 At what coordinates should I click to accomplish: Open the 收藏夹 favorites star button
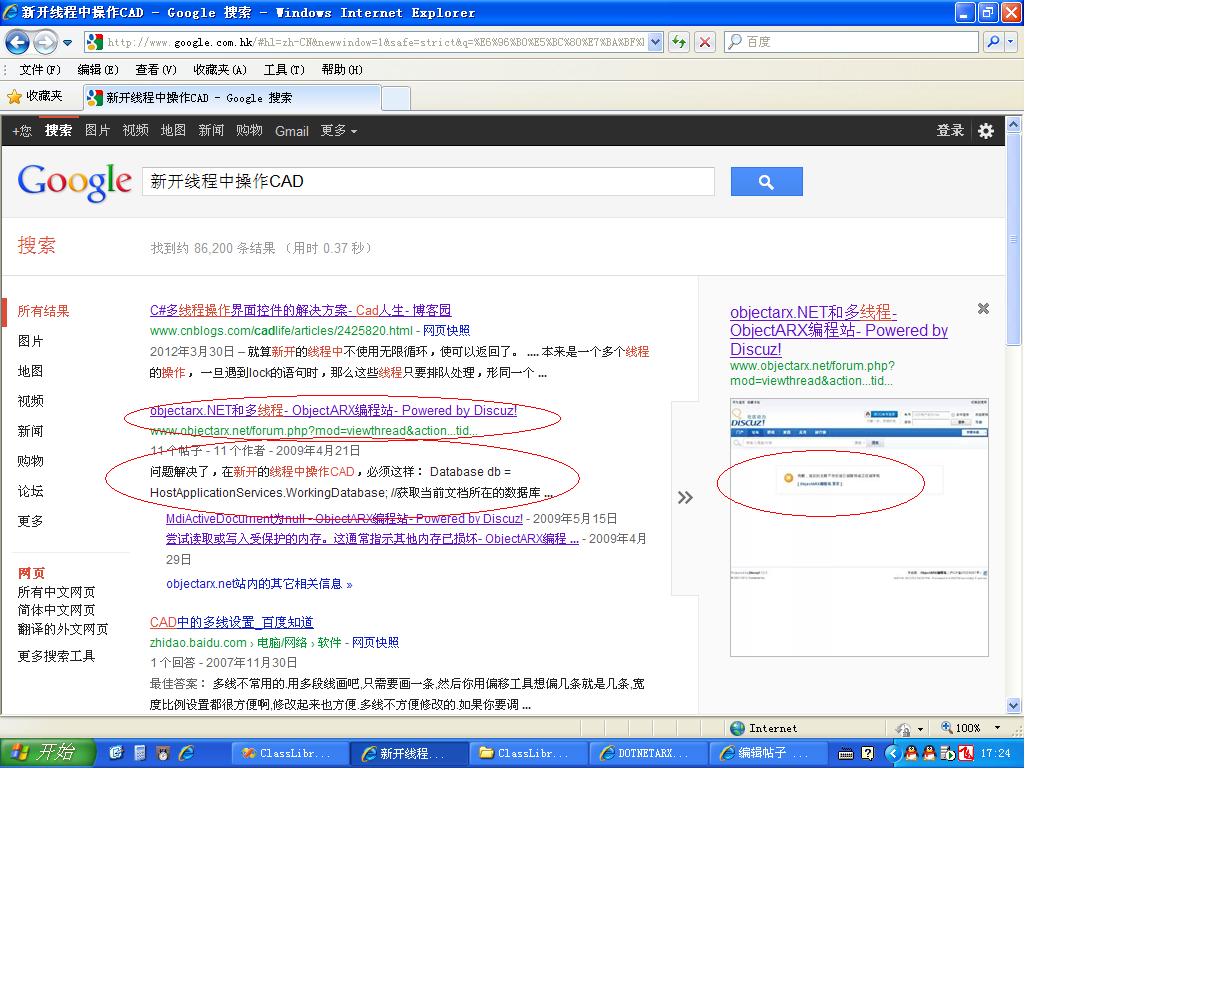(35, 97)
